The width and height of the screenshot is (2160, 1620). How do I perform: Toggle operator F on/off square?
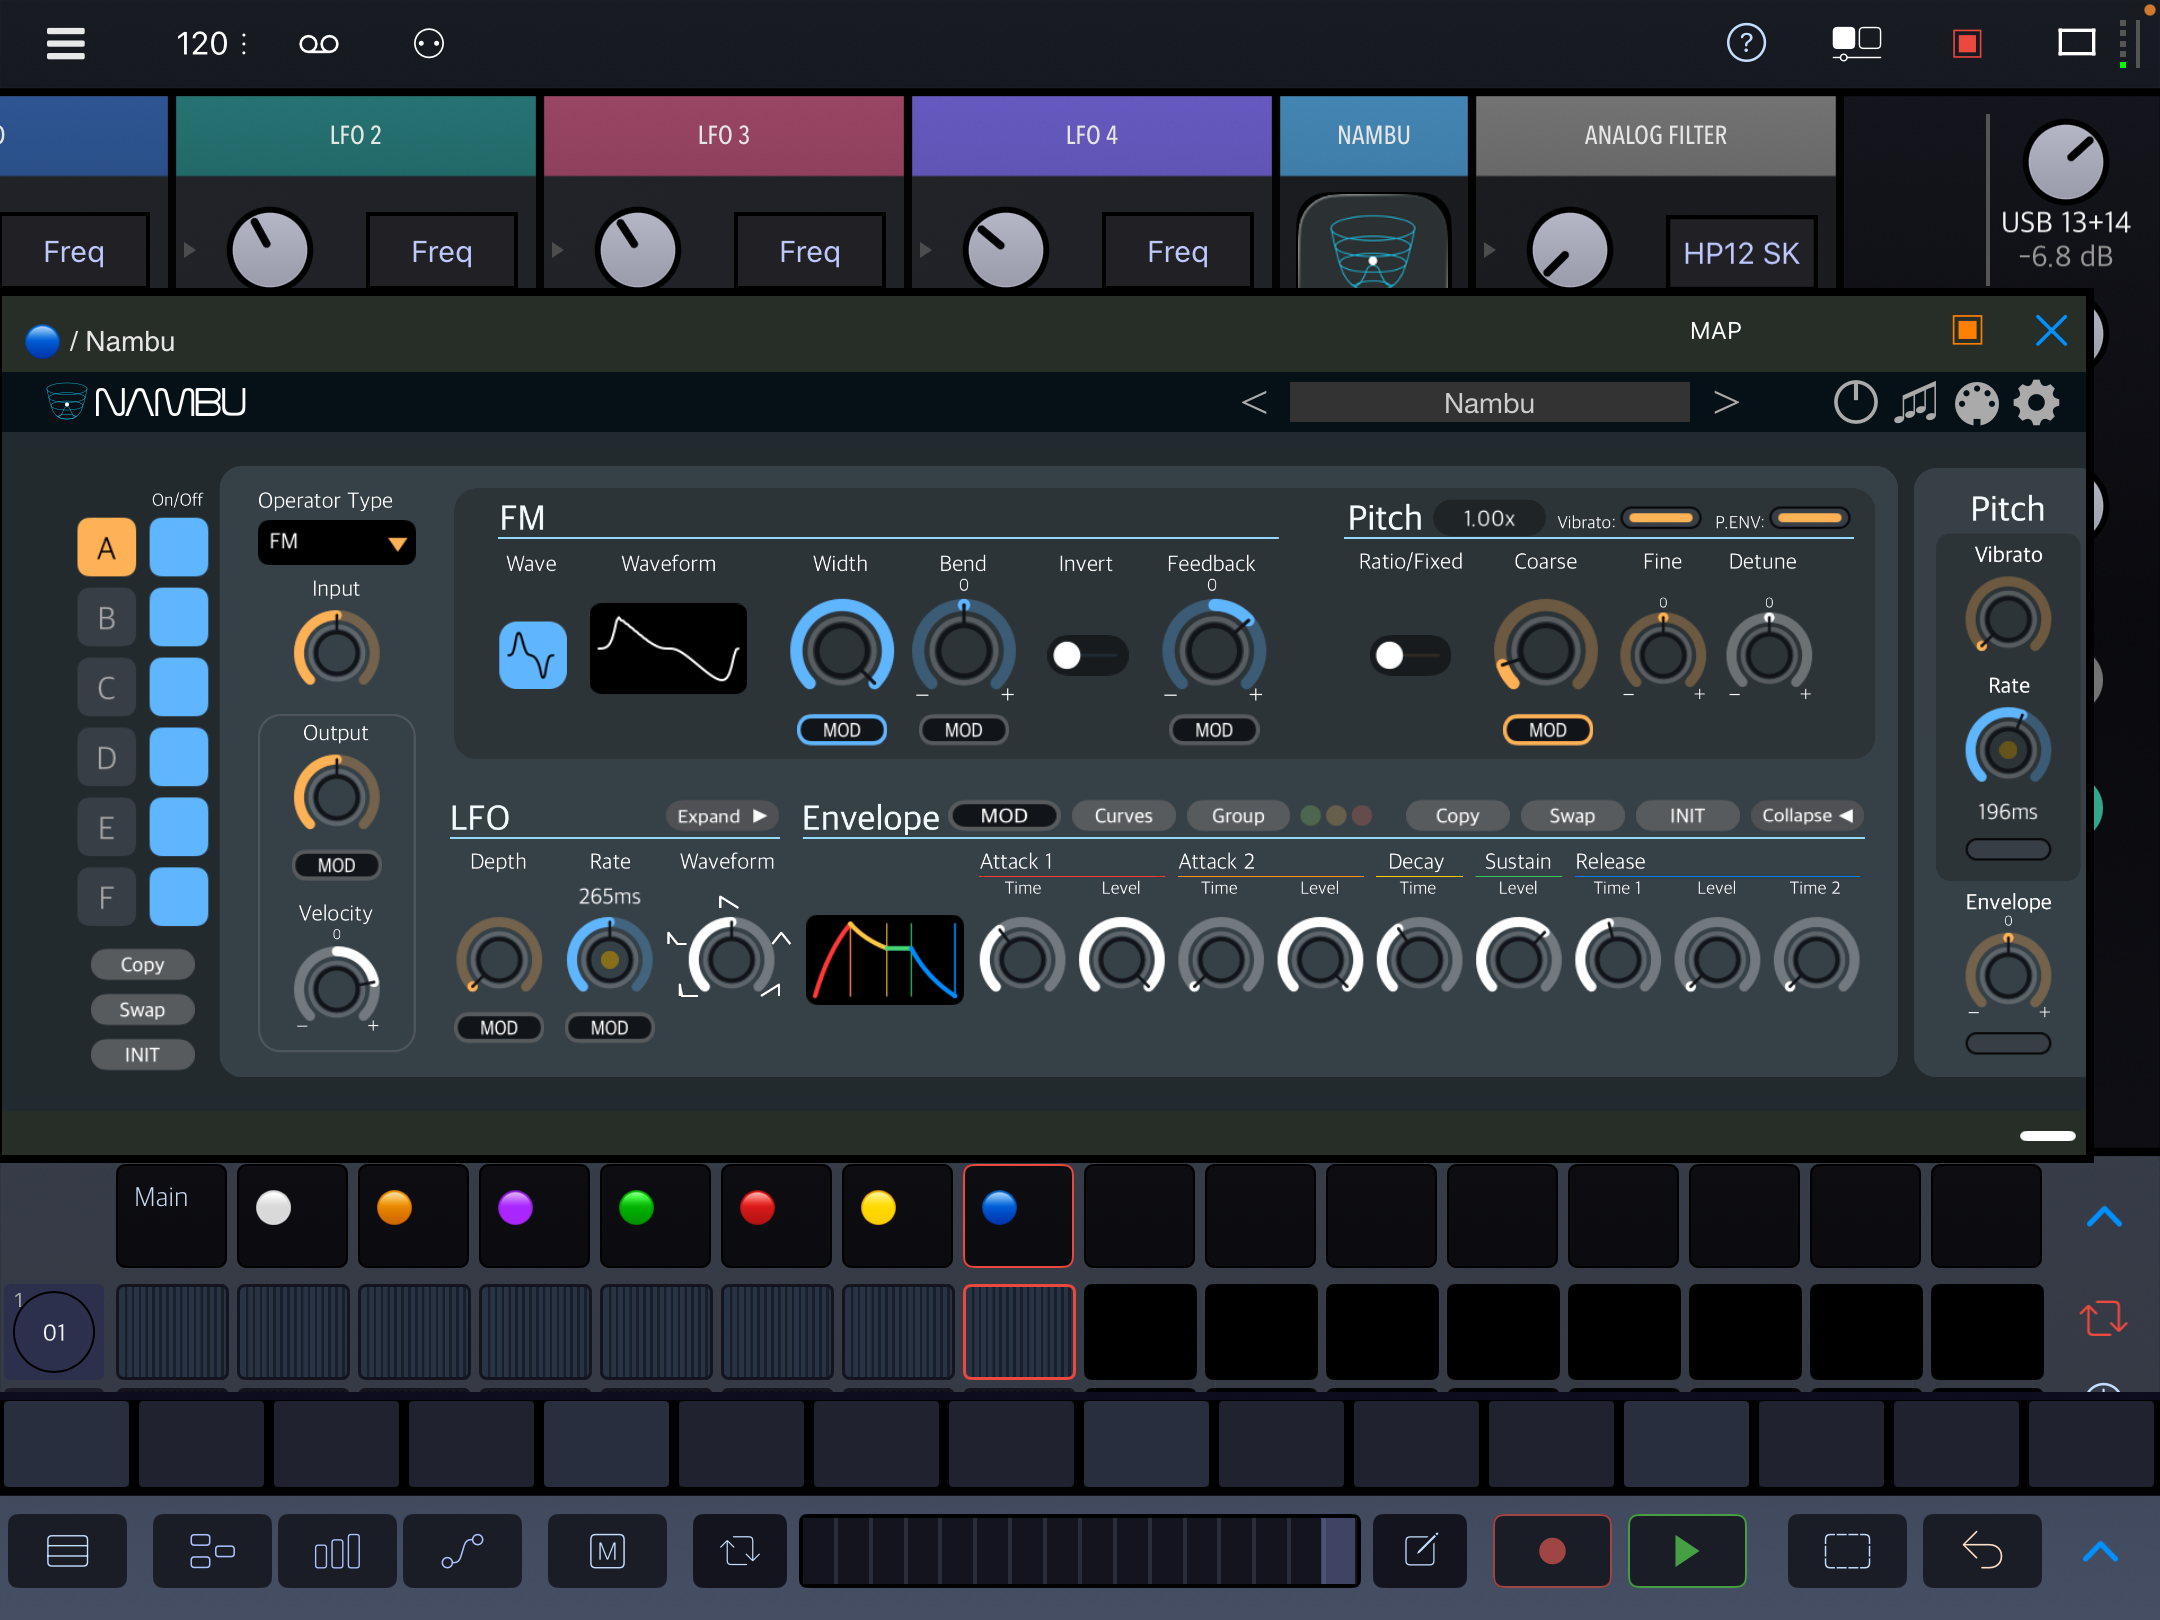pos(179,897)
